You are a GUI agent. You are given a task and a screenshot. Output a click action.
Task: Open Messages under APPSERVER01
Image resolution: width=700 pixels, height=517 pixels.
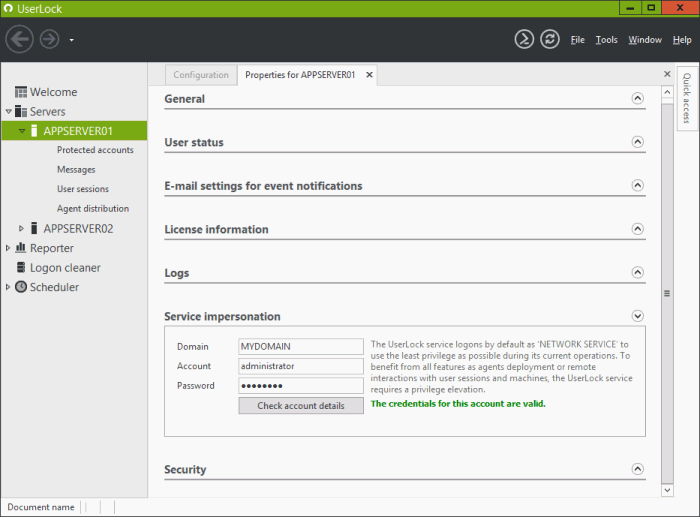[x=76, y=170]
